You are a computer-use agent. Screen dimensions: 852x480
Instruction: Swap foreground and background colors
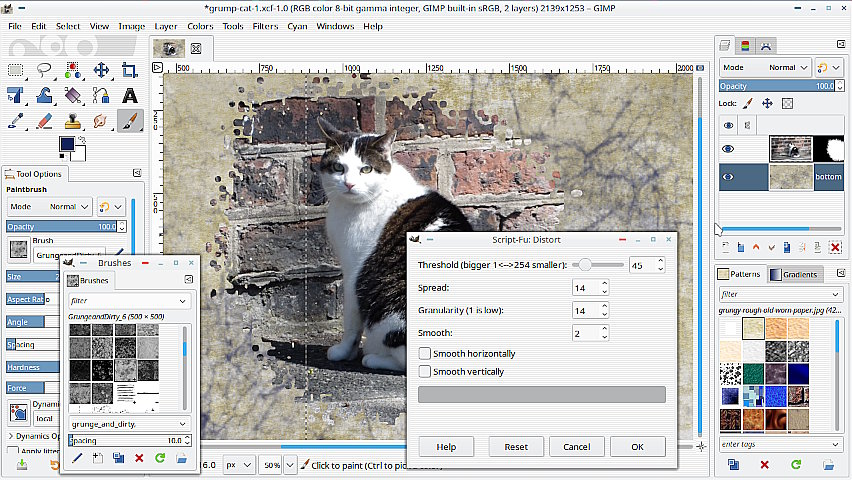[82, 140]
